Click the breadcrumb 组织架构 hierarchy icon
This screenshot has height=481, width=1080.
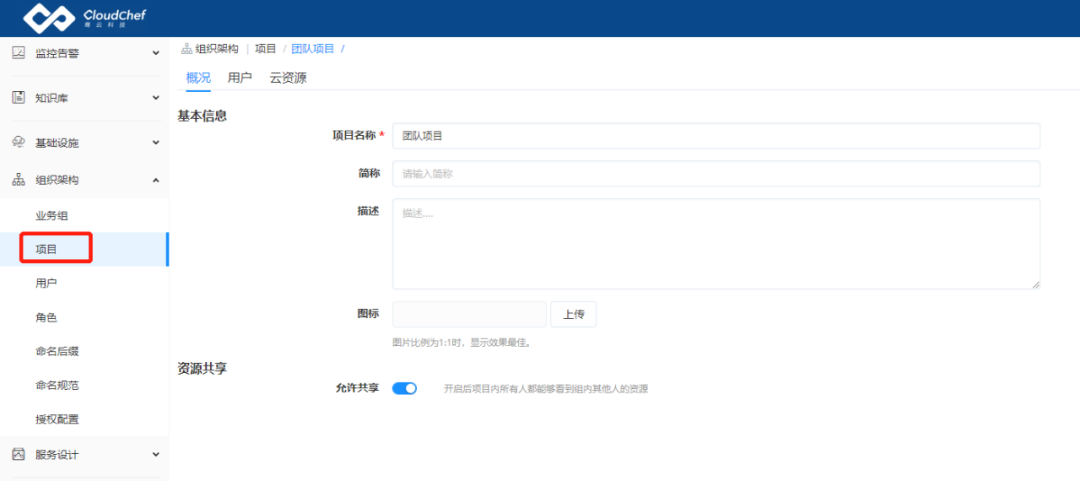(x=187, y=49)
